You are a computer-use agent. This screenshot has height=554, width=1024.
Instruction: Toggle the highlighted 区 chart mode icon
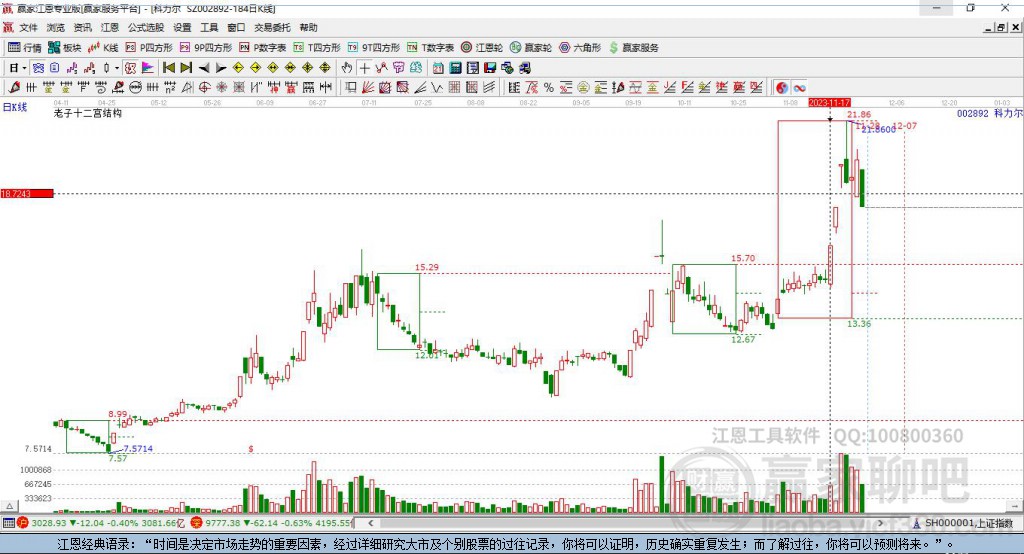130,68
